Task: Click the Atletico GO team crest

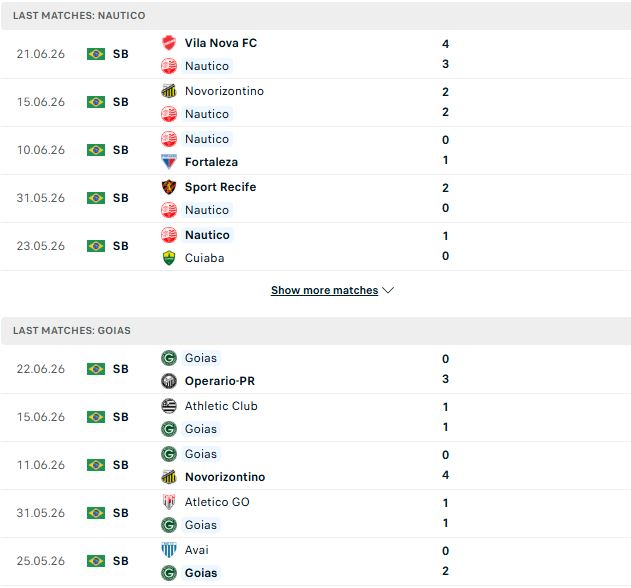Action: [169, 502]
